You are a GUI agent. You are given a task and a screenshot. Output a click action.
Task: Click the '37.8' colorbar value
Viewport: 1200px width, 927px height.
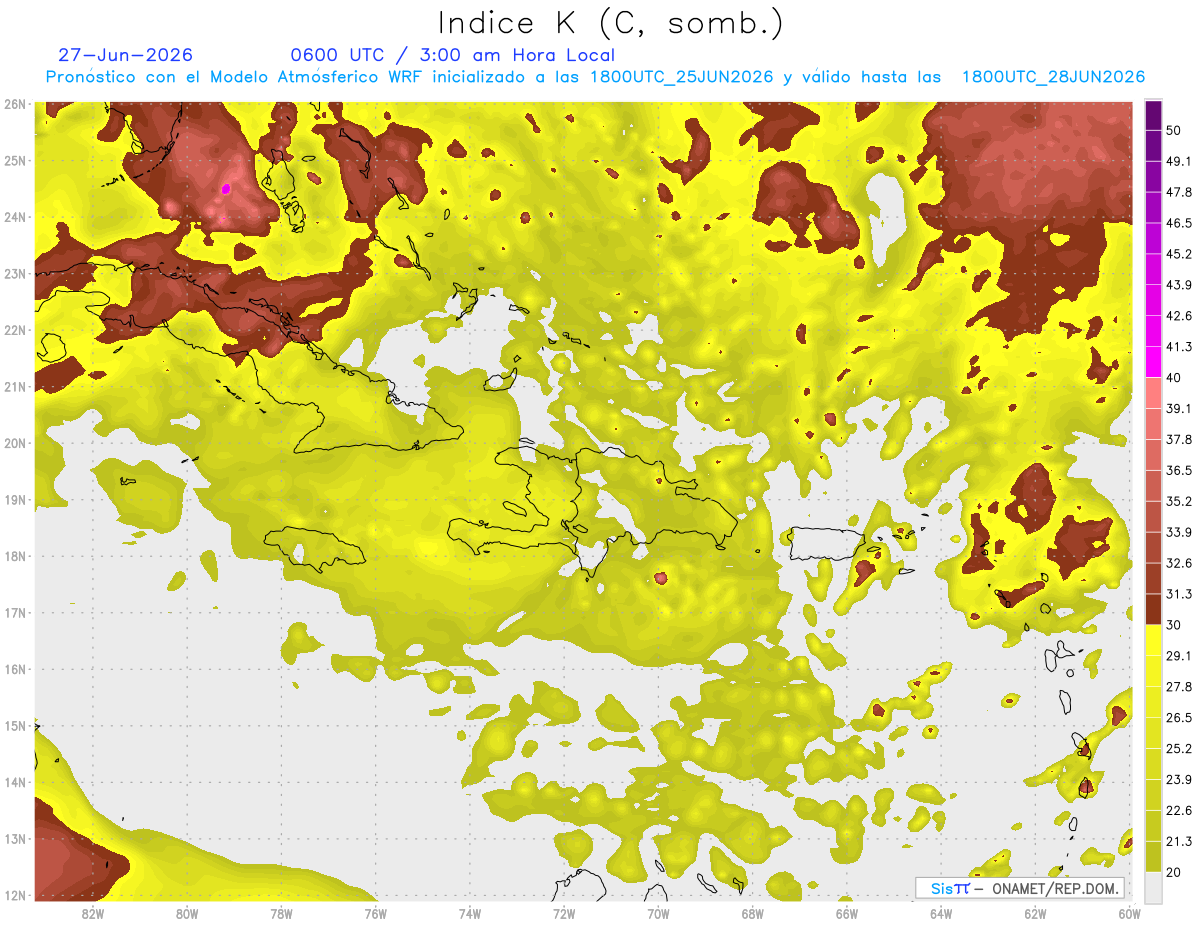1179,440
